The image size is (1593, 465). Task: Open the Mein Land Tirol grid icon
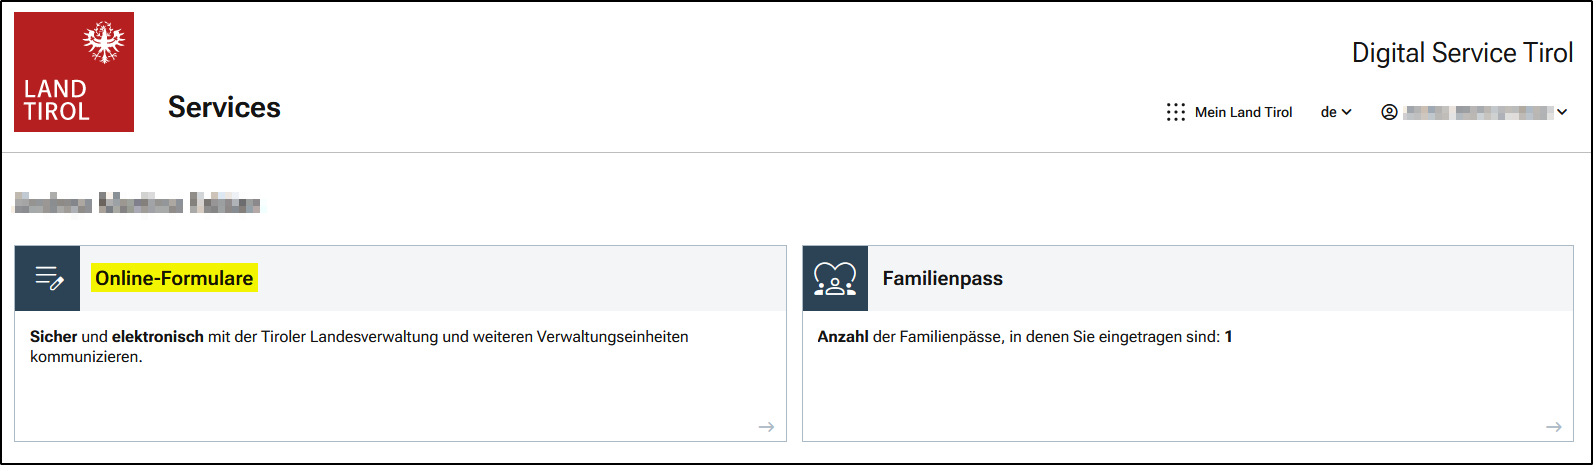(x=1176, y=112)
